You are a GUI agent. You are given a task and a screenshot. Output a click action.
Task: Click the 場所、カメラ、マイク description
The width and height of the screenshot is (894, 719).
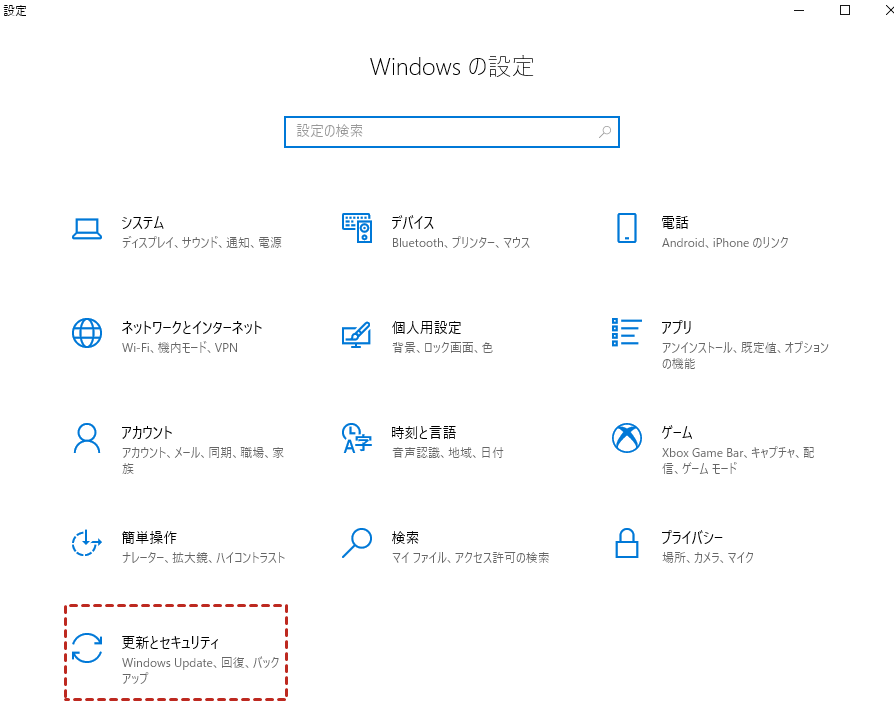(708, 557)
